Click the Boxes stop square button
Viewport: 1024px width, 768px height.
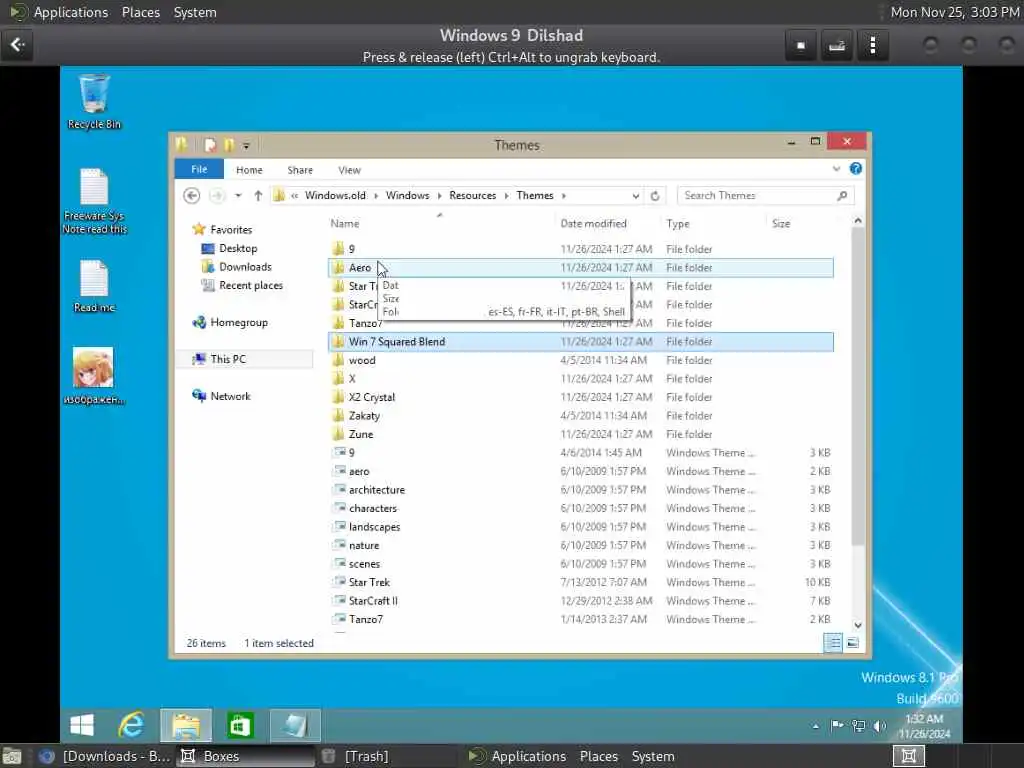pos(801,46)
